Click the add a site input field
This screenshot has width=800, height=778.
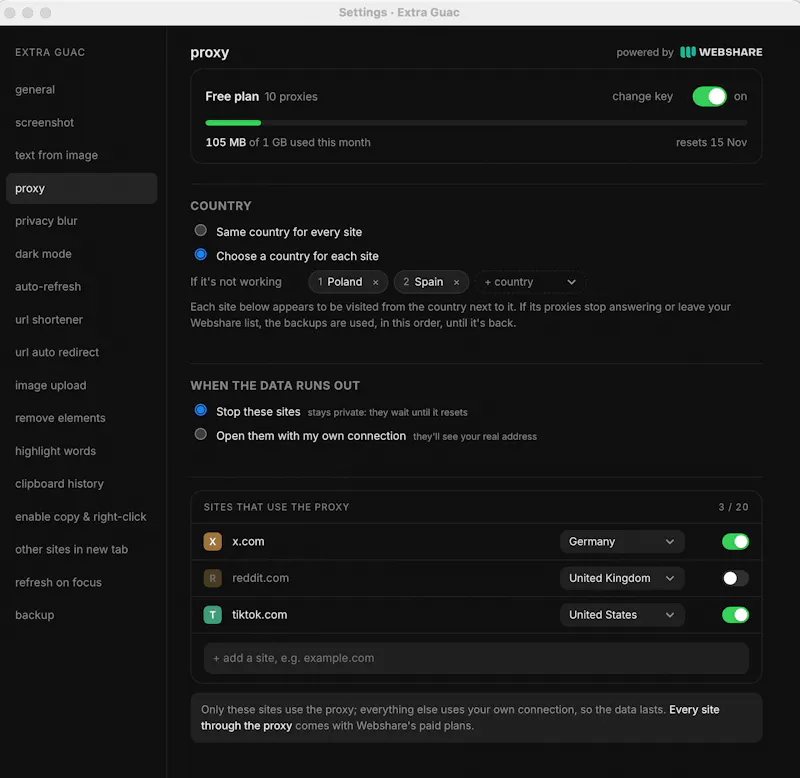[476, 658]
